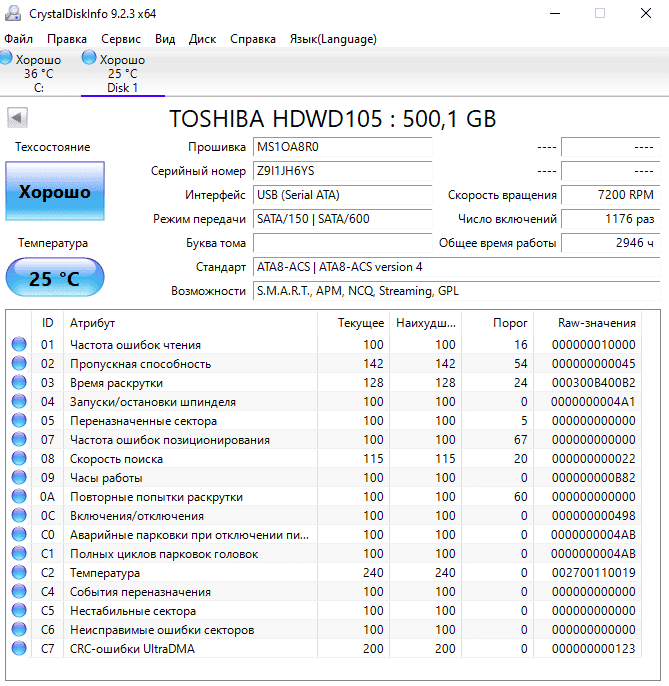The height and width of the screenshot is (686, 669).
Task: Click status orb for Переназначенные сектора row
Action: click(19, 421)
